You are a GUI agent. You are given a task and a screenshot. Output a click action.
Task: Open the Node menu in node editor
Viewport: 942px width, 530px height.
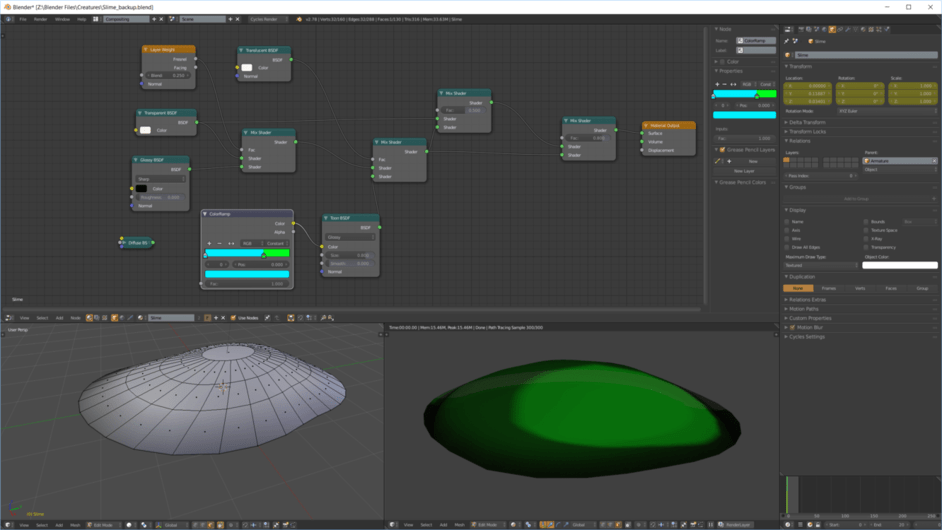(75, 318)
